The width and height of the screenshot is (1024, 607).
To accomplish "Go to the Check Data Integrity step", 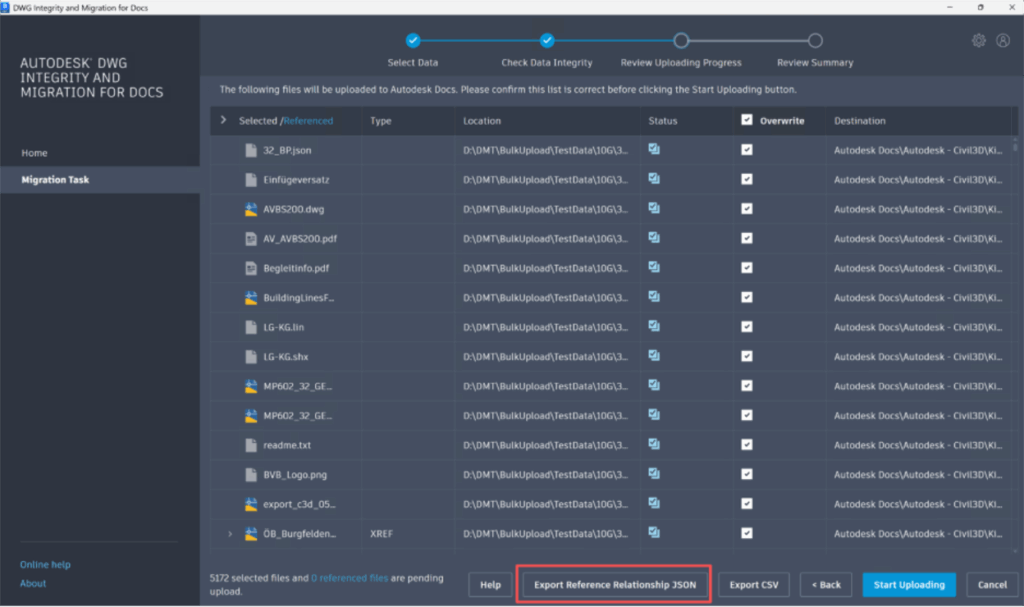I will 547,41.
